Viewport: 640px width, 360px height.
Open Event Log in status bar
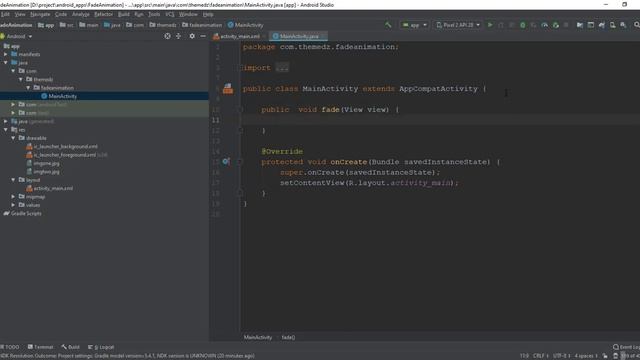click(x=627, y=347)
